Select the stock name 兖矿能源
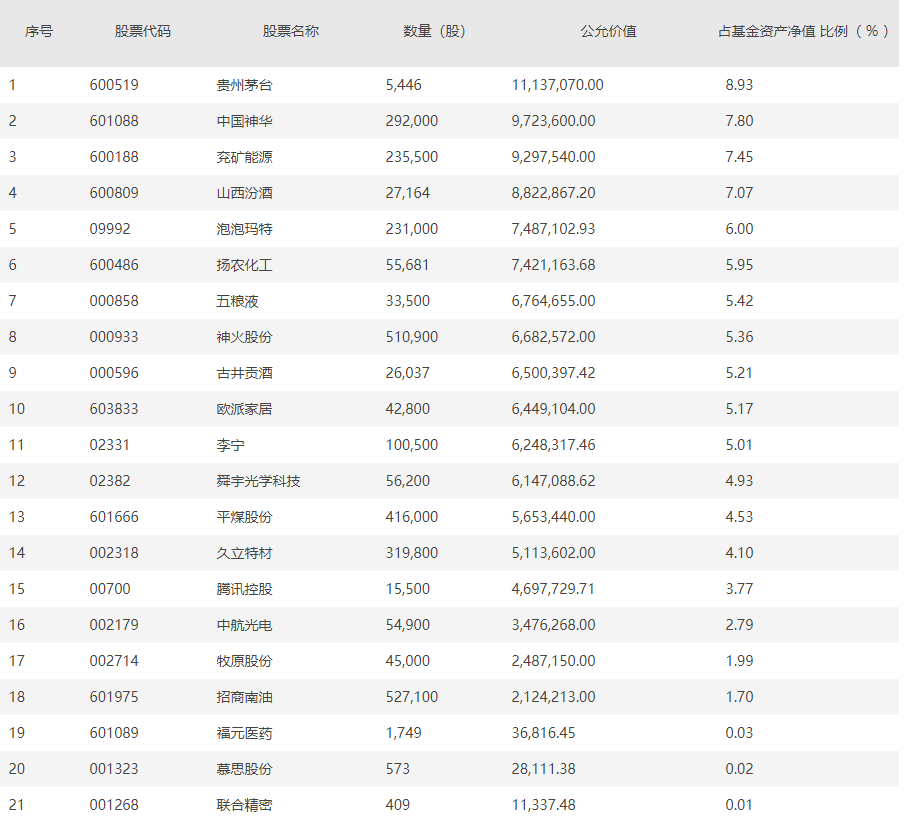The width and height of the screenshot is (909, 825). click(244, 157)
